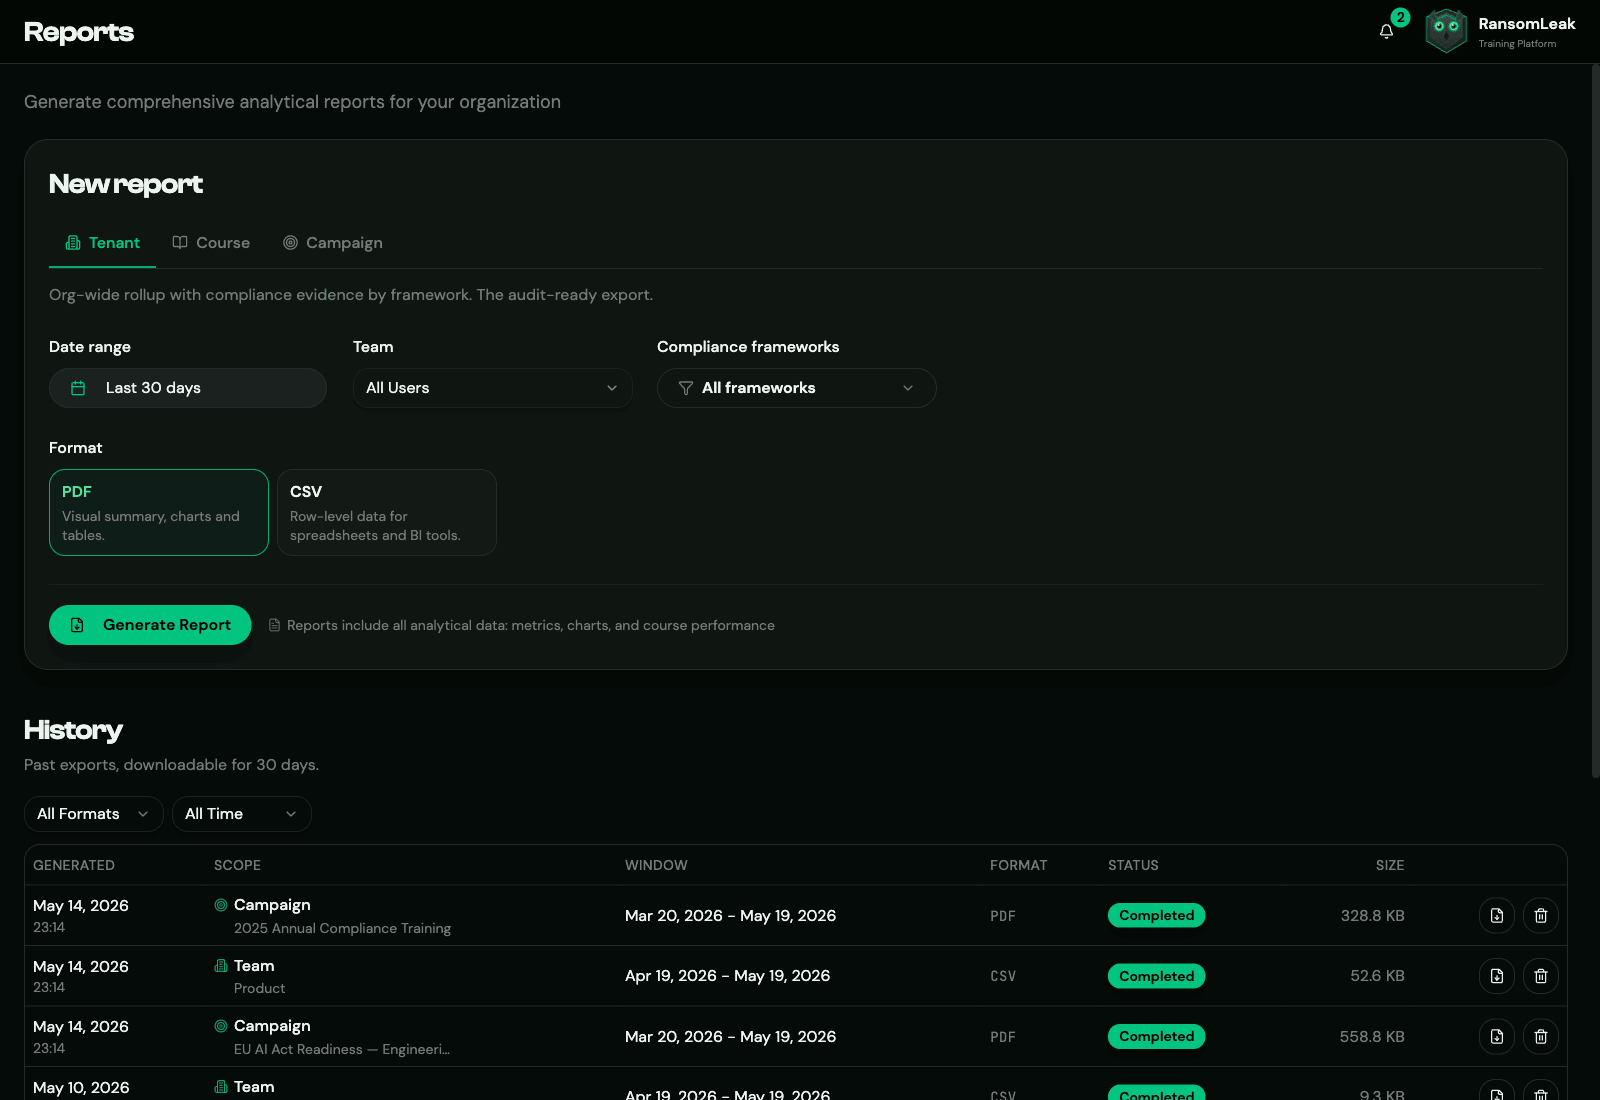Image resolution: width=1600 pixels, height=1100 pixels.
Task: Click the Completed badge for 558.8 KB report
Action: click(1157, 1036)
